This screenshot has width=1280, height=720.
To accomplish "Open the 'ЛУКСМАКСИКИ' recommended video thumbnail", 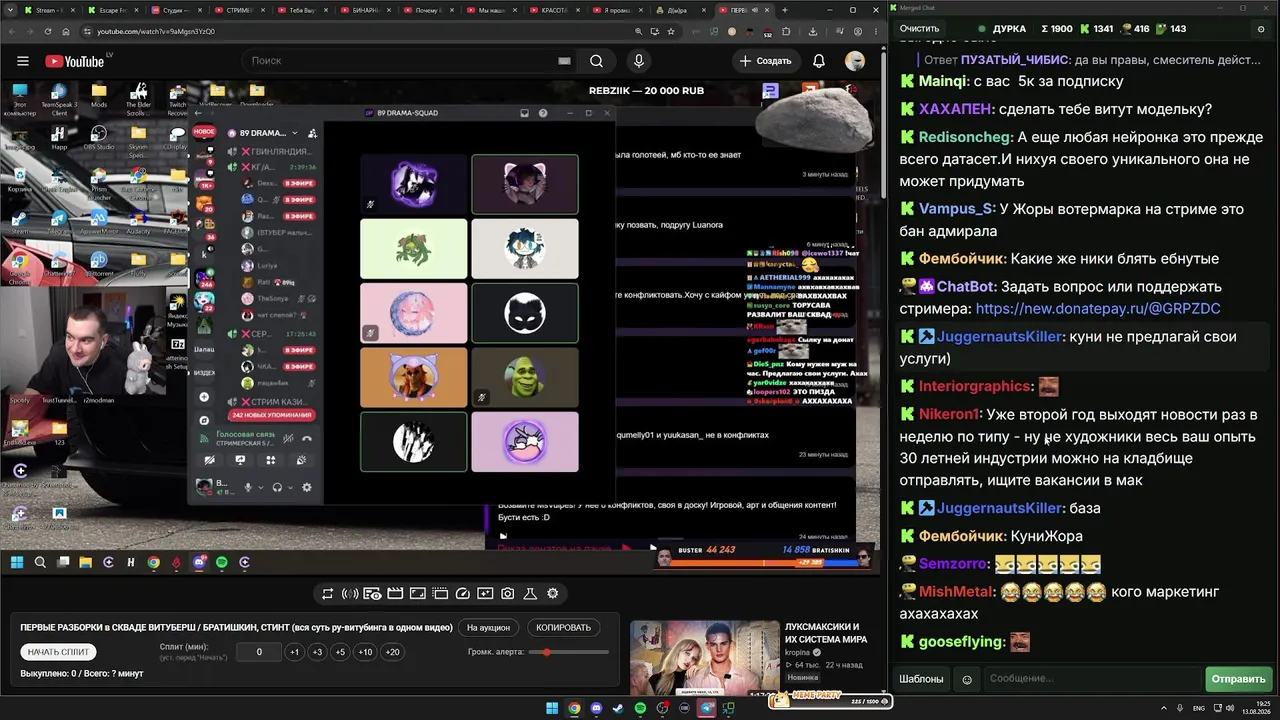I will (705, 659).
